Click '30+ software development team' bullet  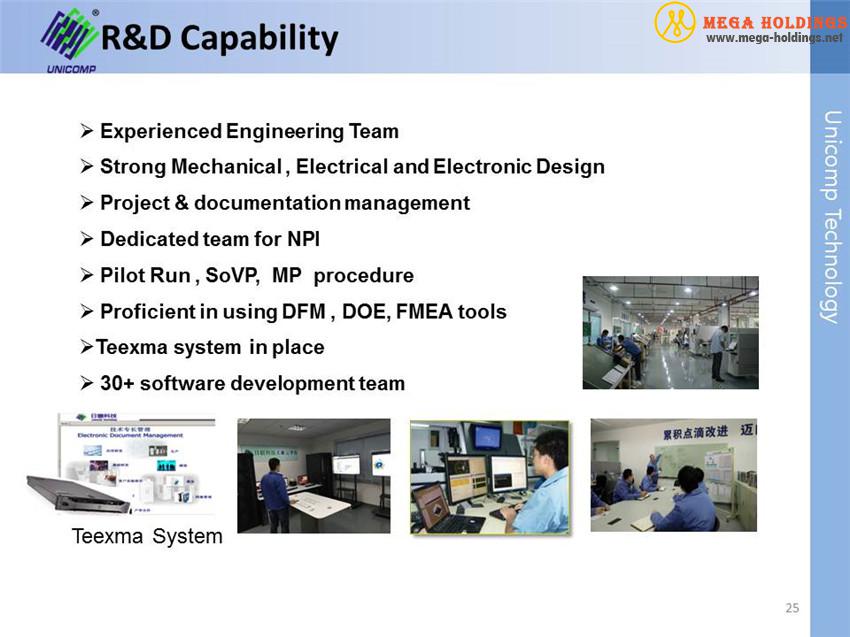pyautogui.click(x=253, y=383)
